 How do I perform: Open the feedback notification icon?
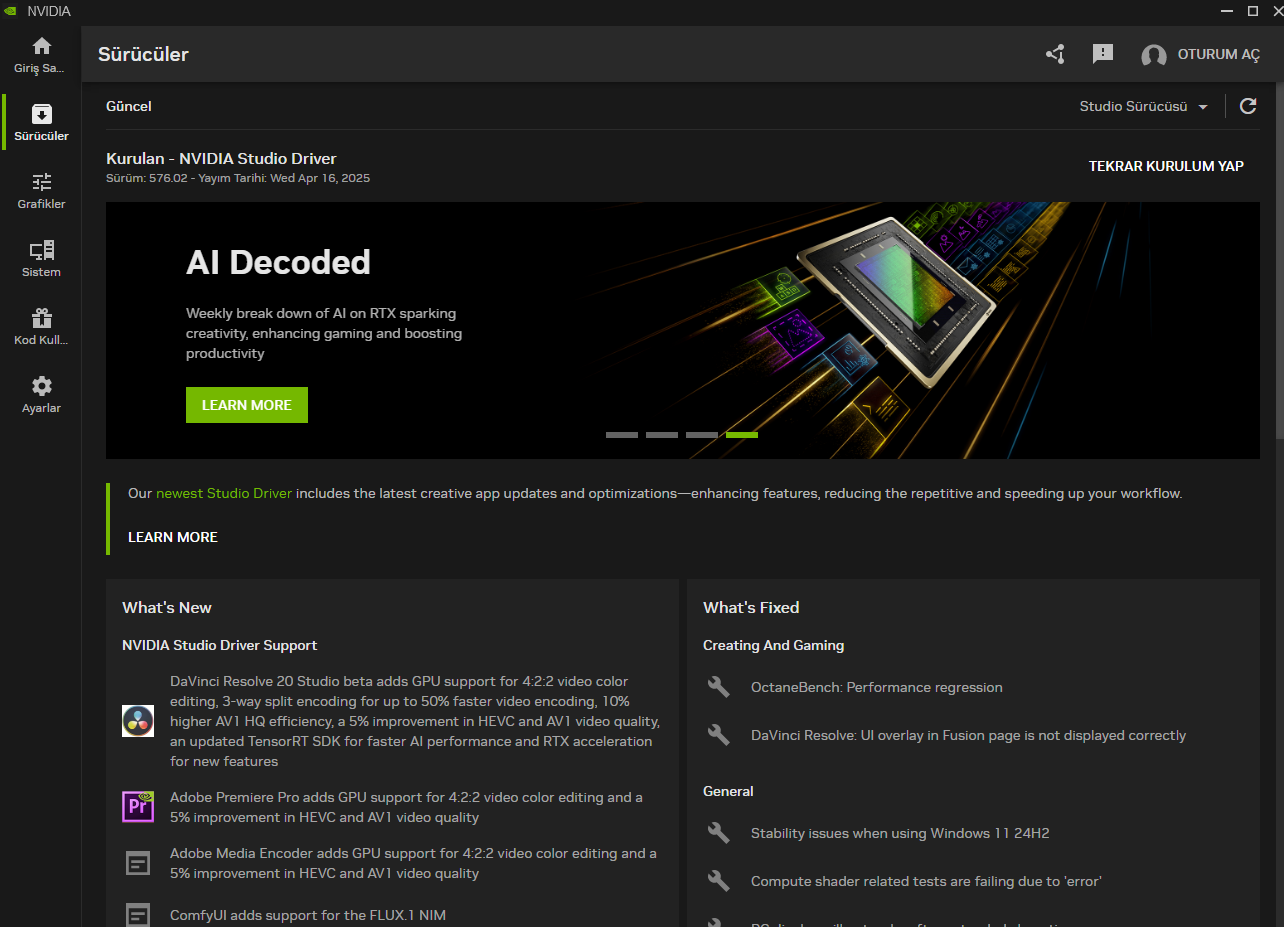coord(1103,54)
